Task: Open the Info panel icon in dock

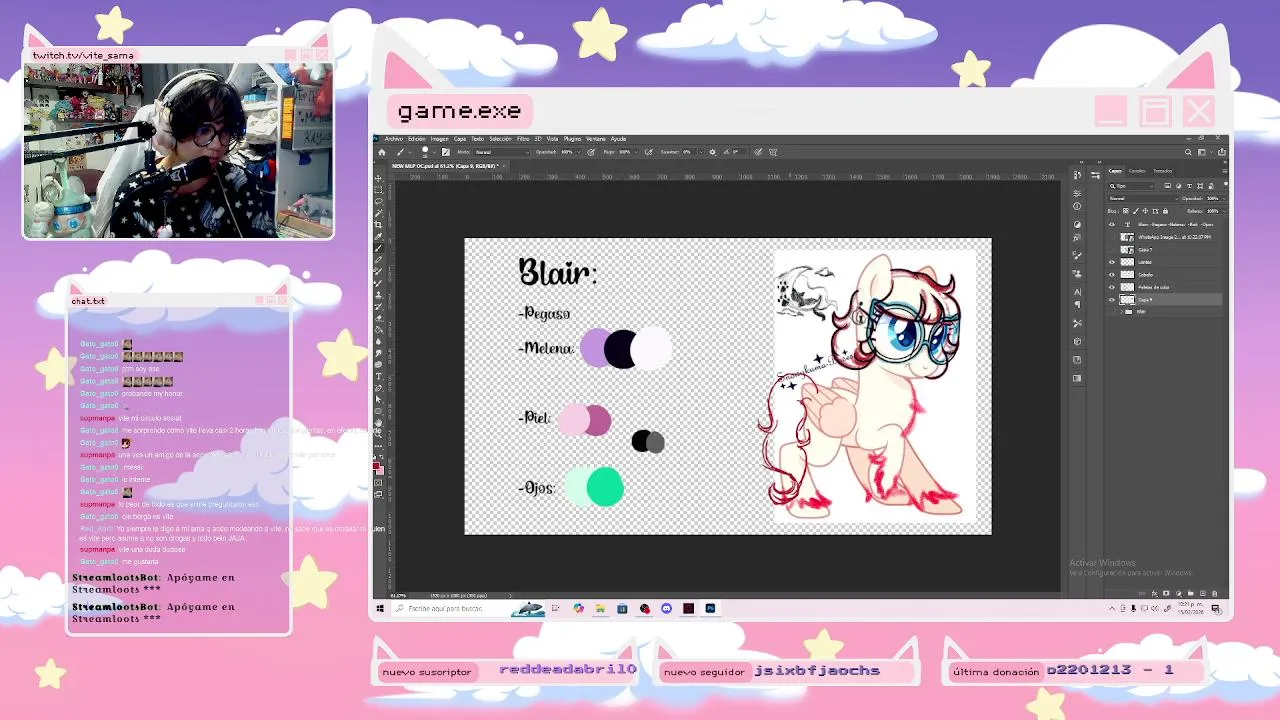Action: pos(1077,206)
